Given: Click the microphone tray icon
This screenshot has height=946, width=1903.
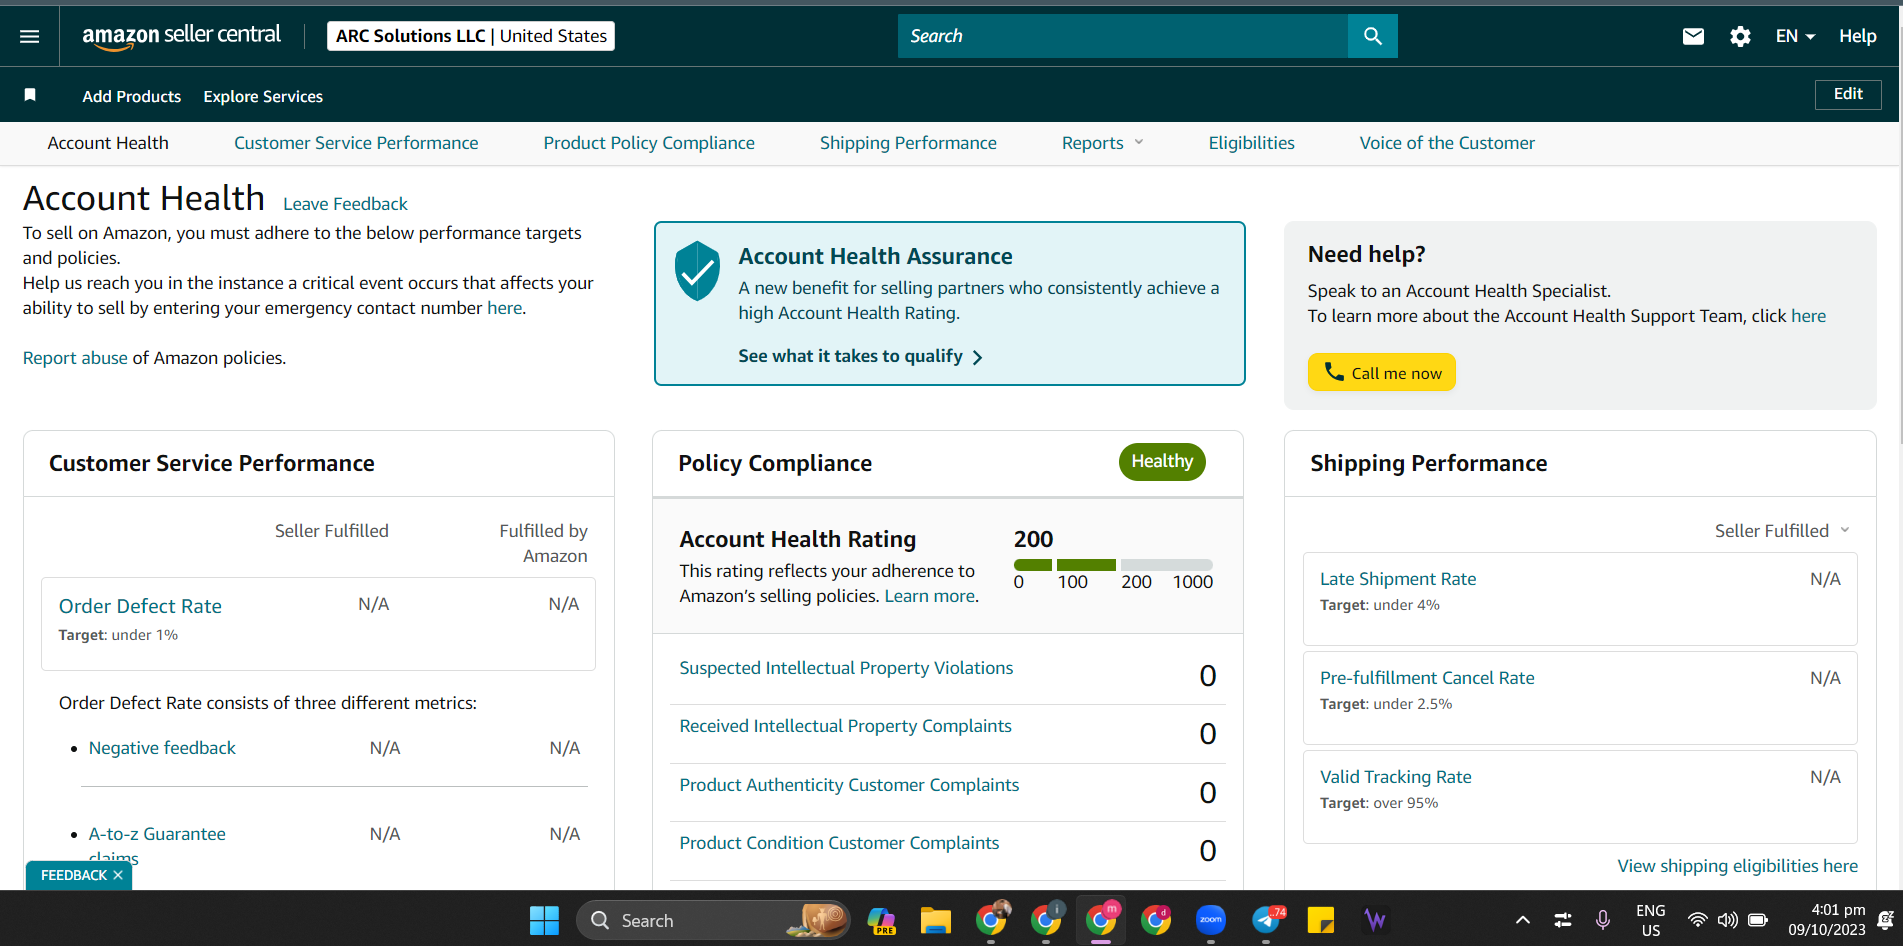Looking at the screenshot, I should 1602,920.
